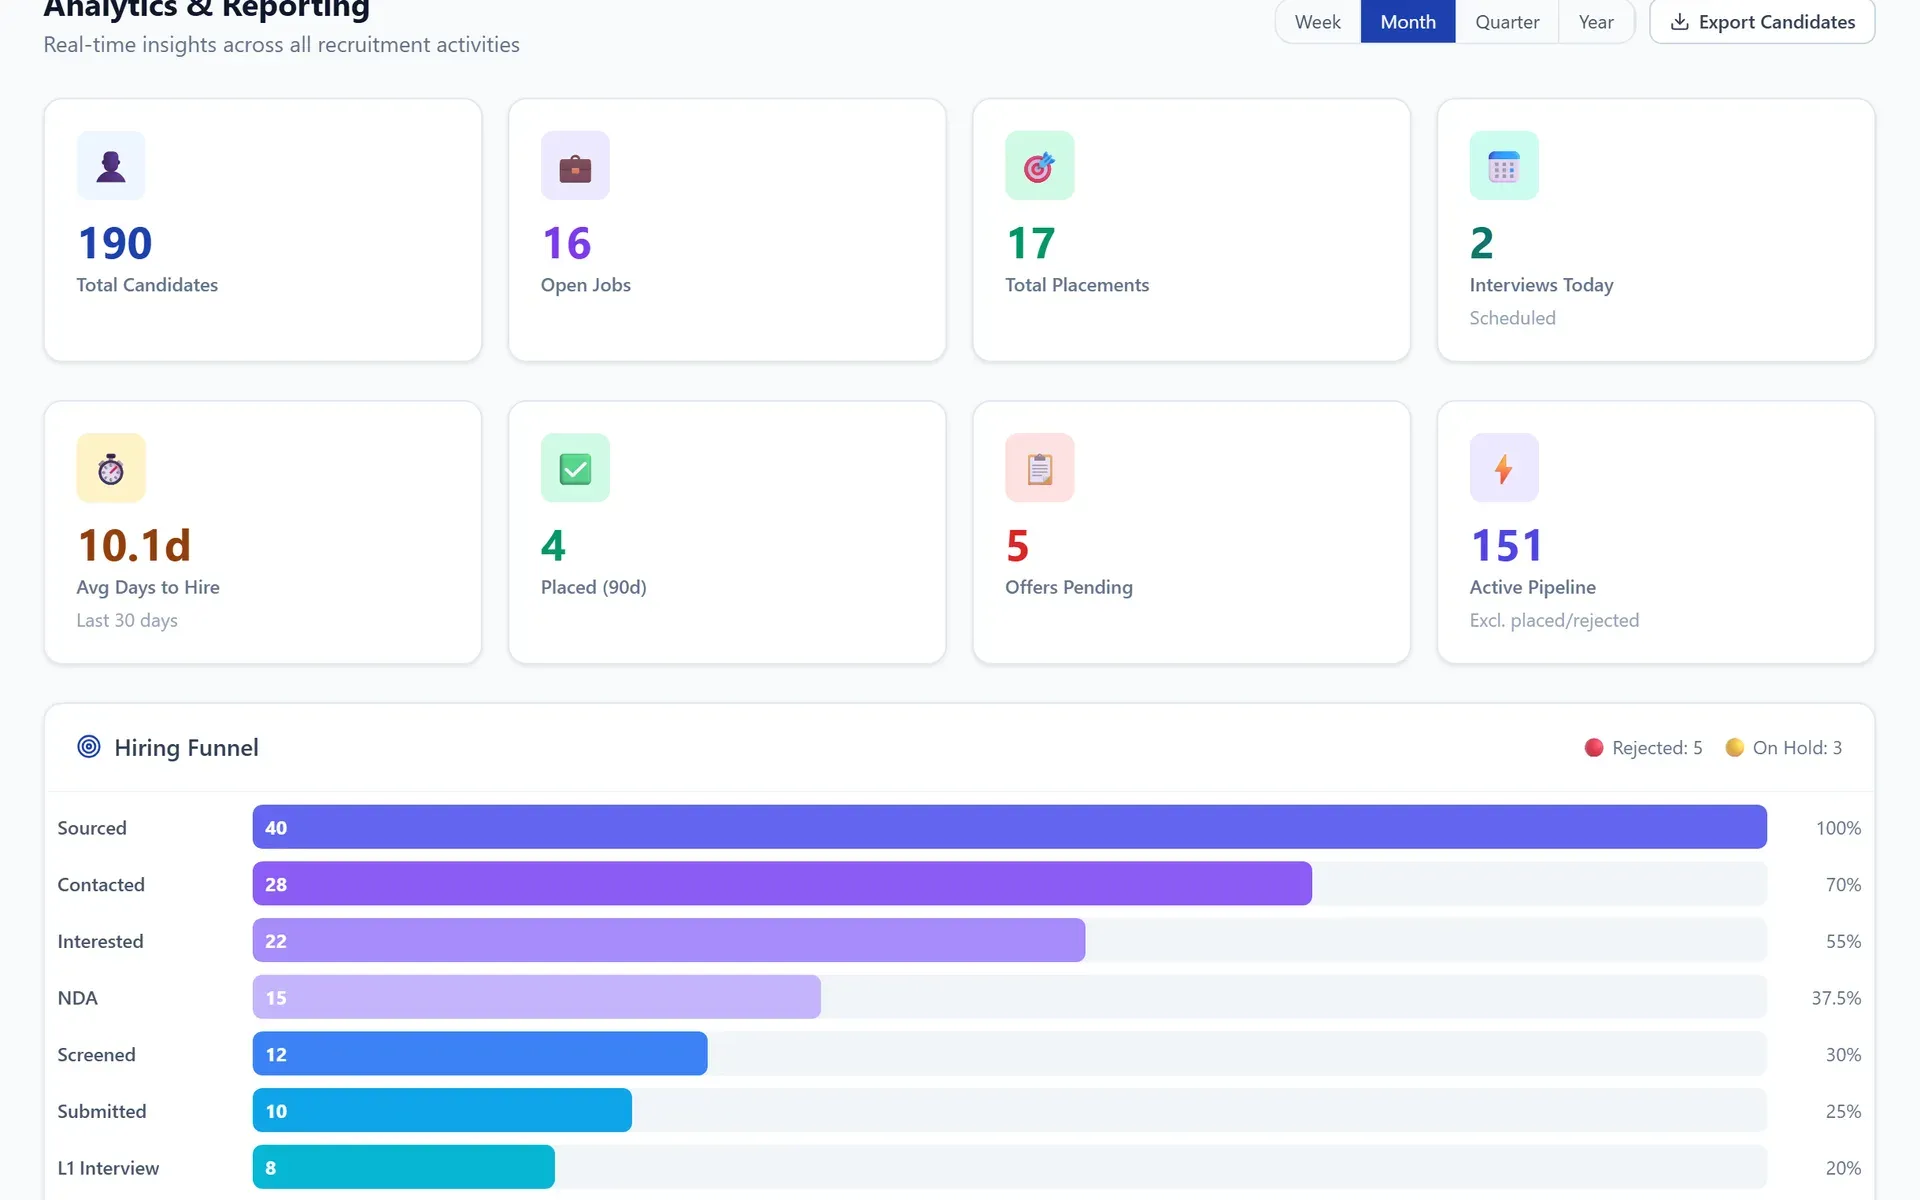Screen dimensions: 1920x1200
Task: Click the 151 Active Pipeline value
Action: 1506,546
